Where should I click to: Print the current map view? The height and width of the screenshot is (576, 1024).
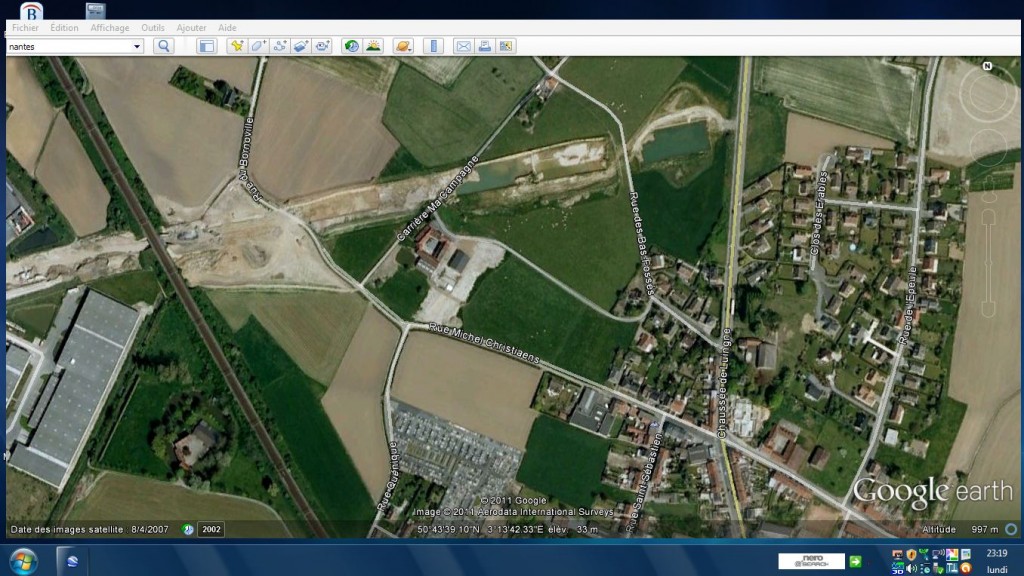click(x=484, y=46)
